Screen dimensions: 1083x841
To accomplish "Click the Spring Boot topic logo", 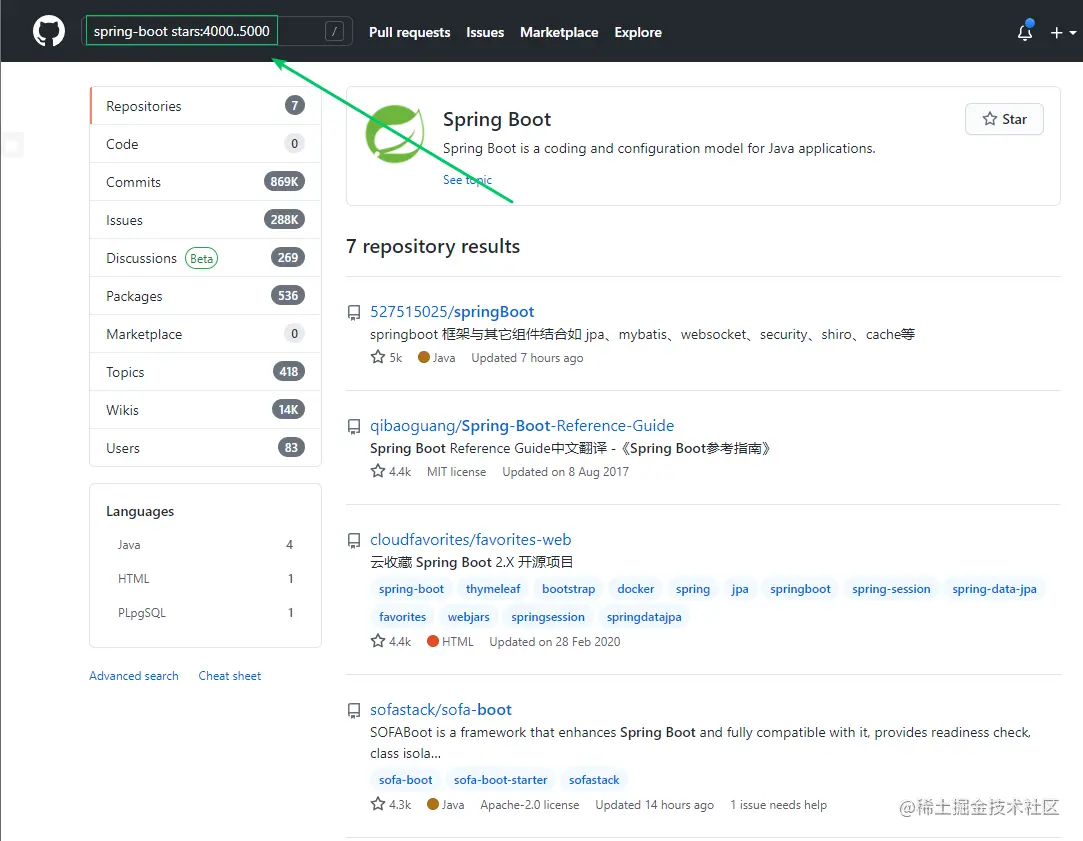I will [394, 134].
